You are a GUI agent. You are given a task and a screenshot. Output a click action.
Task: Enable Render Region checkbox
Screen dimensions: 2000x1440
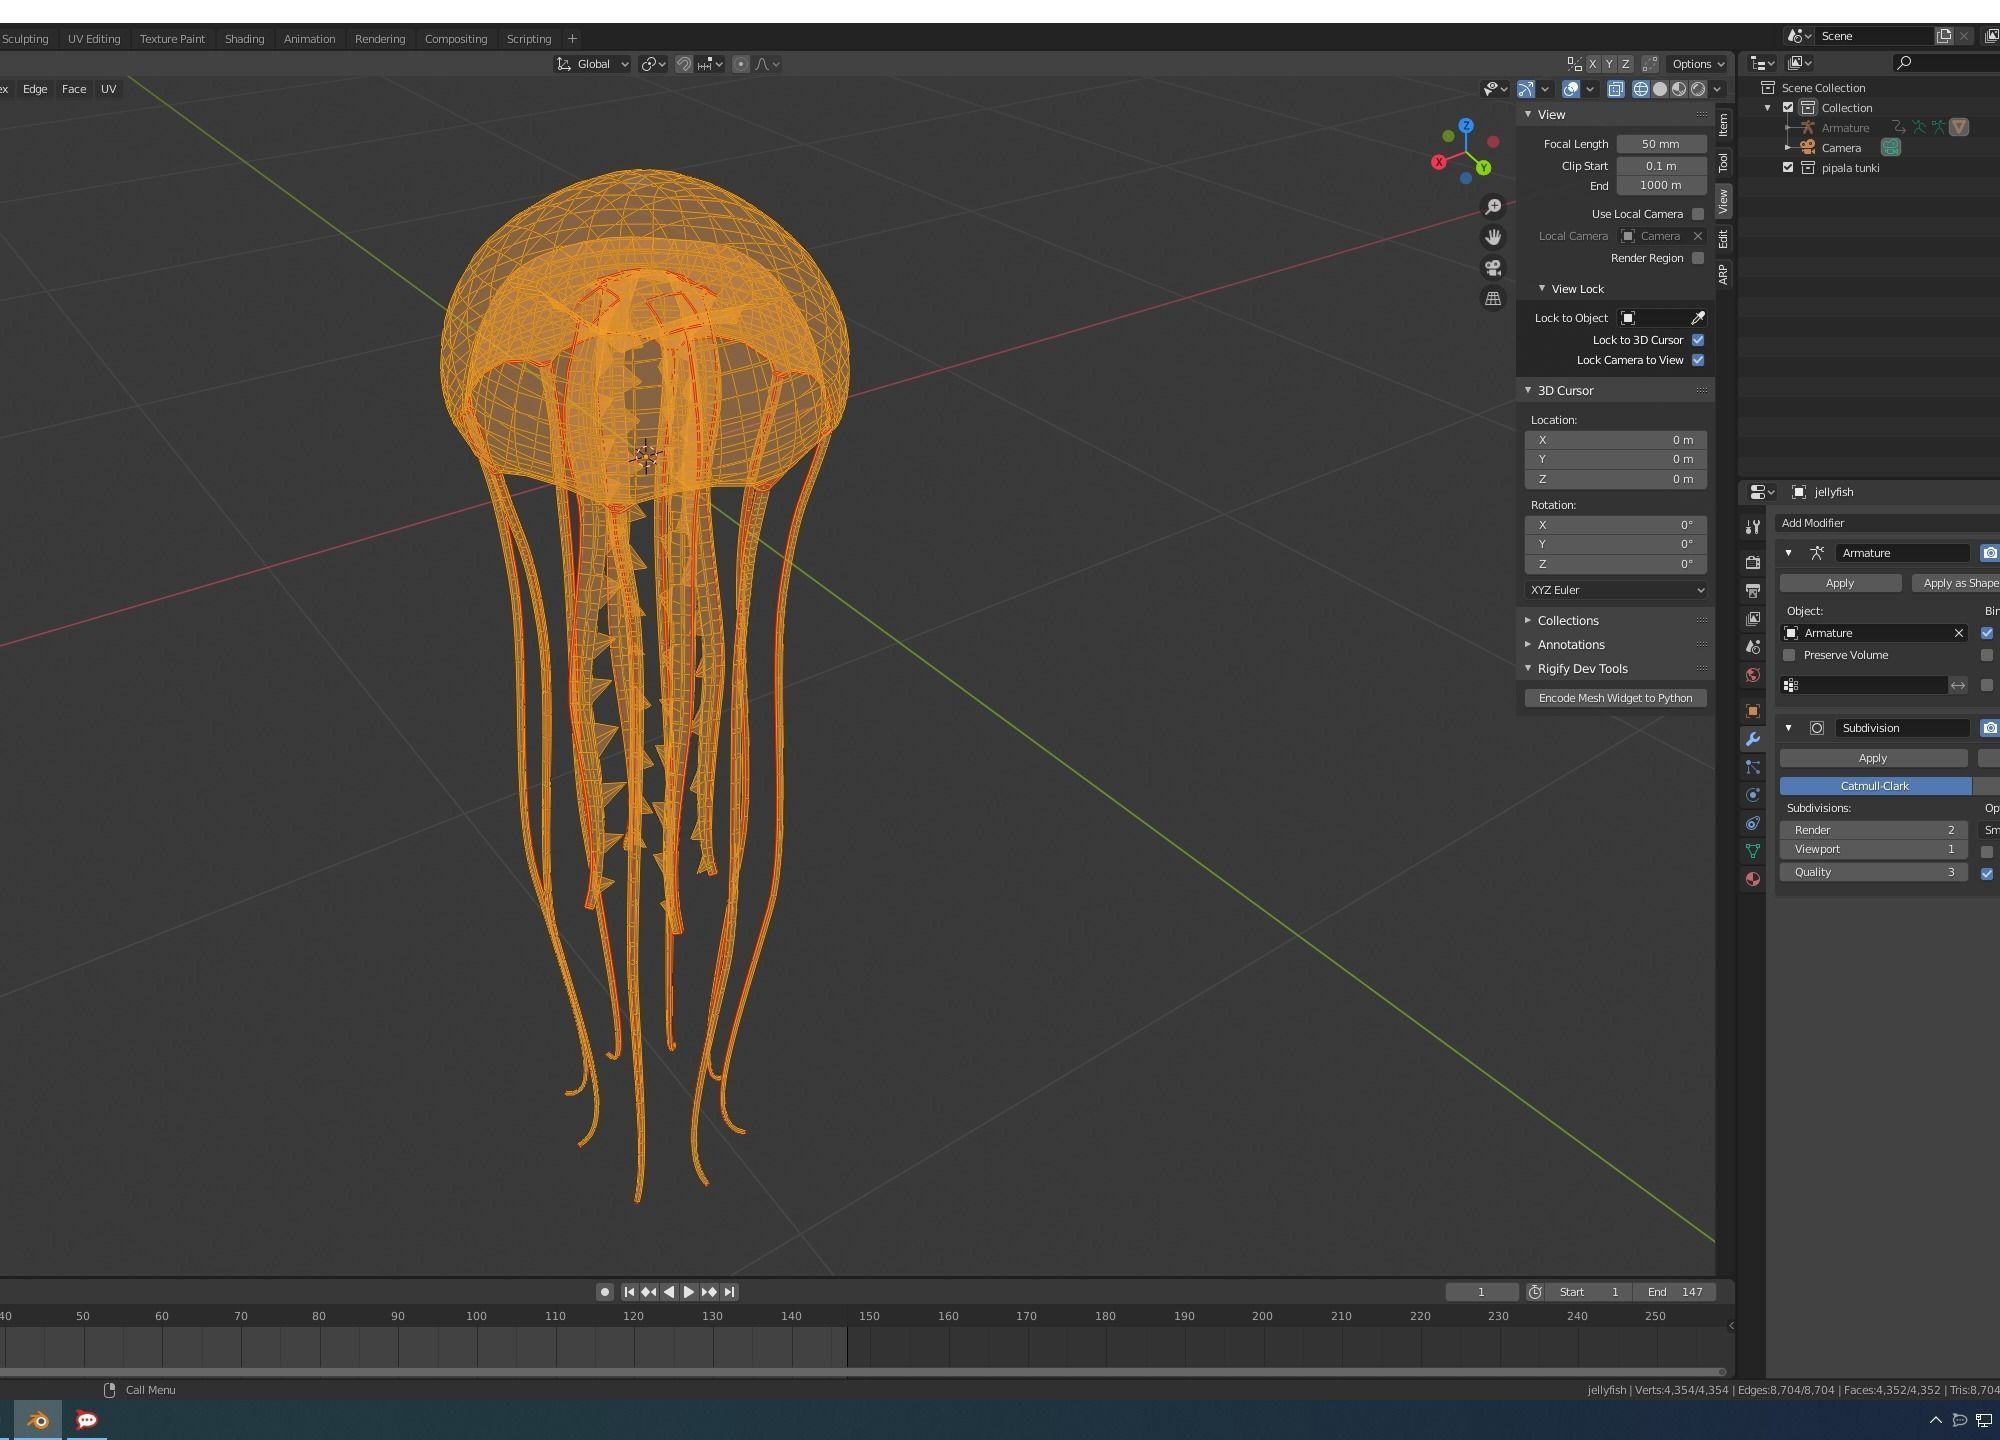pyautogui.click(x=1698, y=258)
